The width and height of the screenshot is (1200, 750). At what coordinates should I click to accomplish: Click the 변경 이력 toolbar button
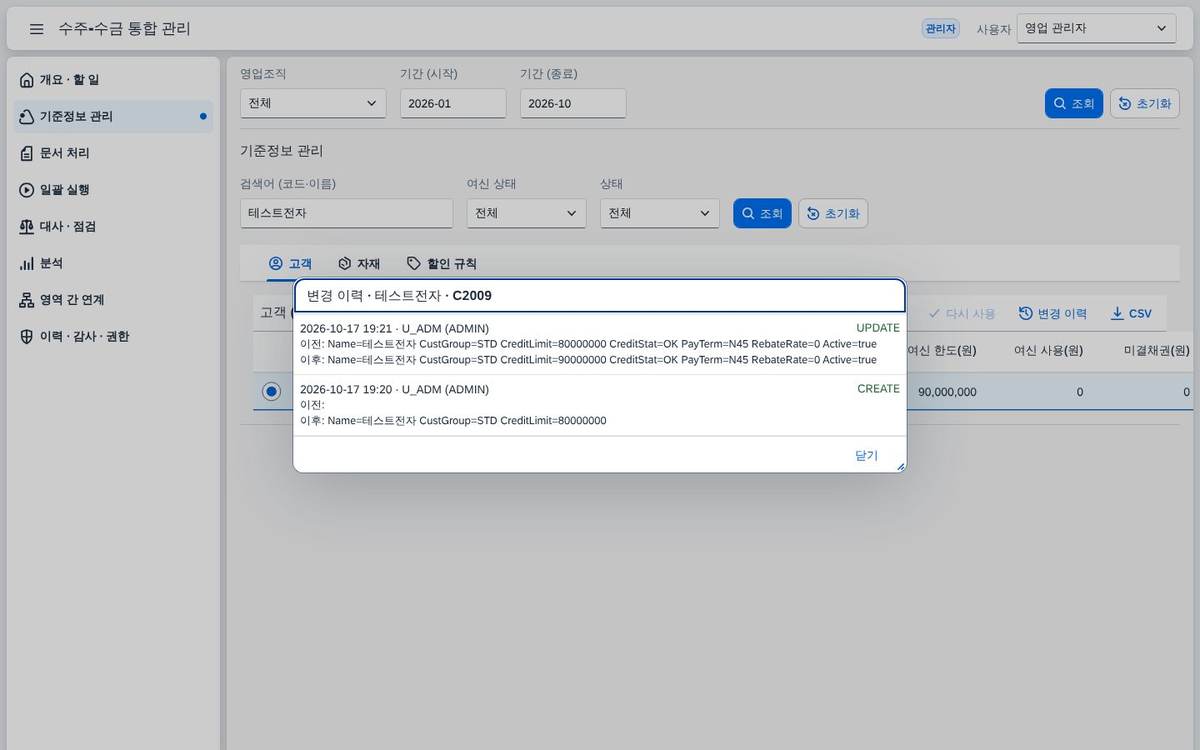tap(1053, 313)
